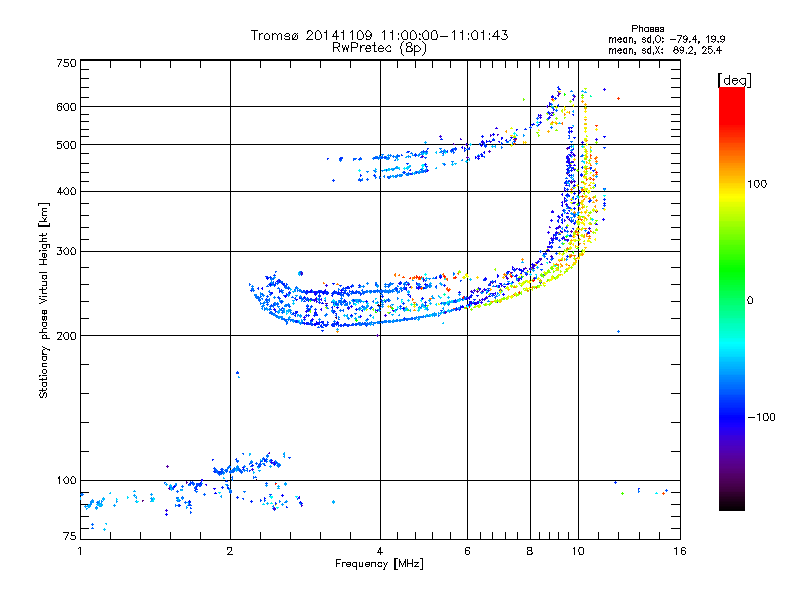Click the 'Stationary phase Virtual Height [km]' axis label
The height and width of the screenshot is (600, 800).
click(x=43, y=301)
